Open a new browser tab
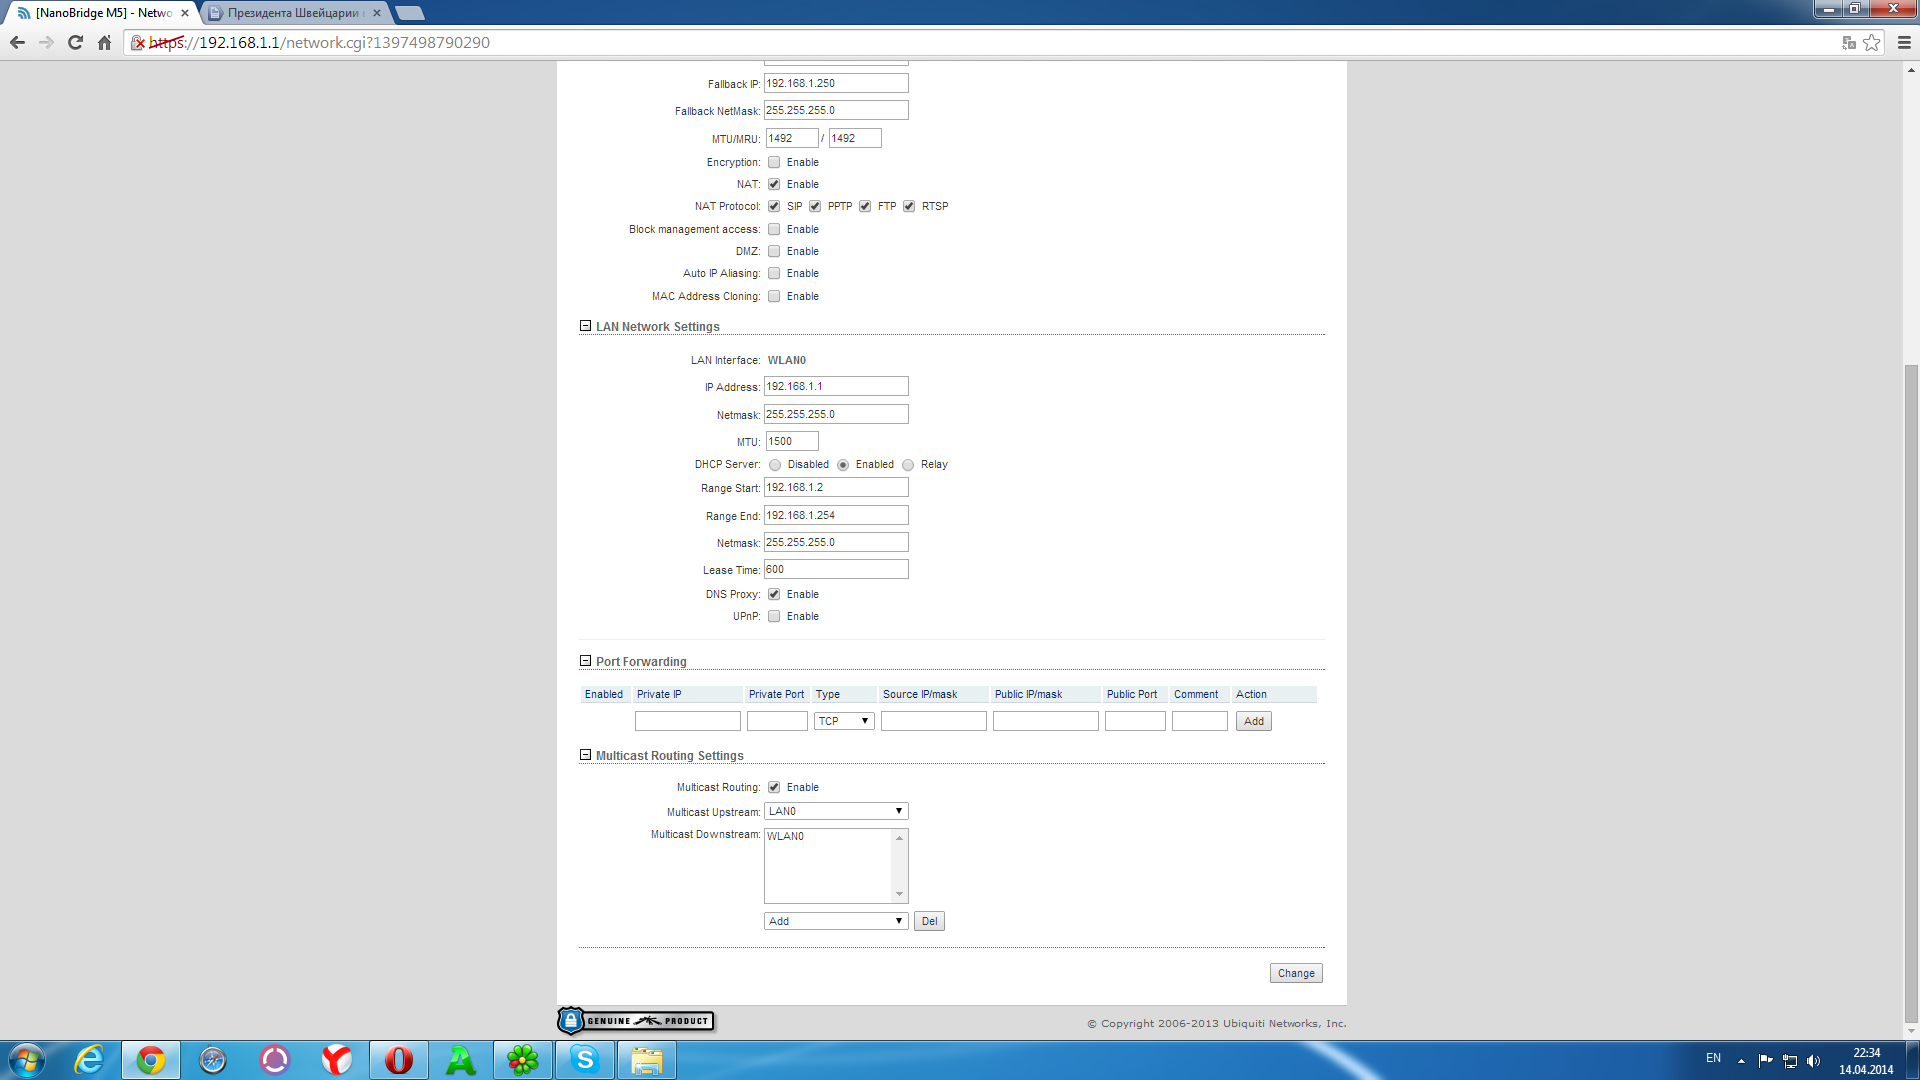Image resolution: width=1920 pixels, height=1080 pixels. coord(410,13)
